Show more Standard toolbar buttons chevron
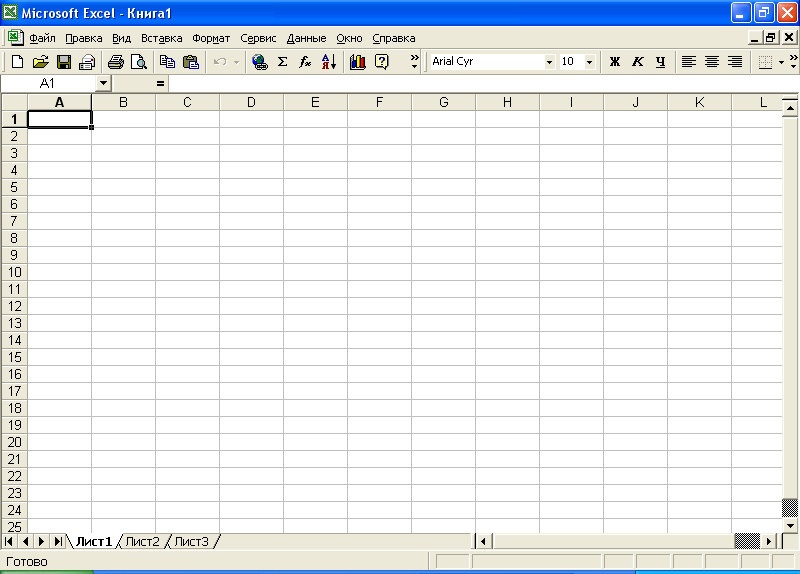The image size is (800, 574). coord(414,62)
